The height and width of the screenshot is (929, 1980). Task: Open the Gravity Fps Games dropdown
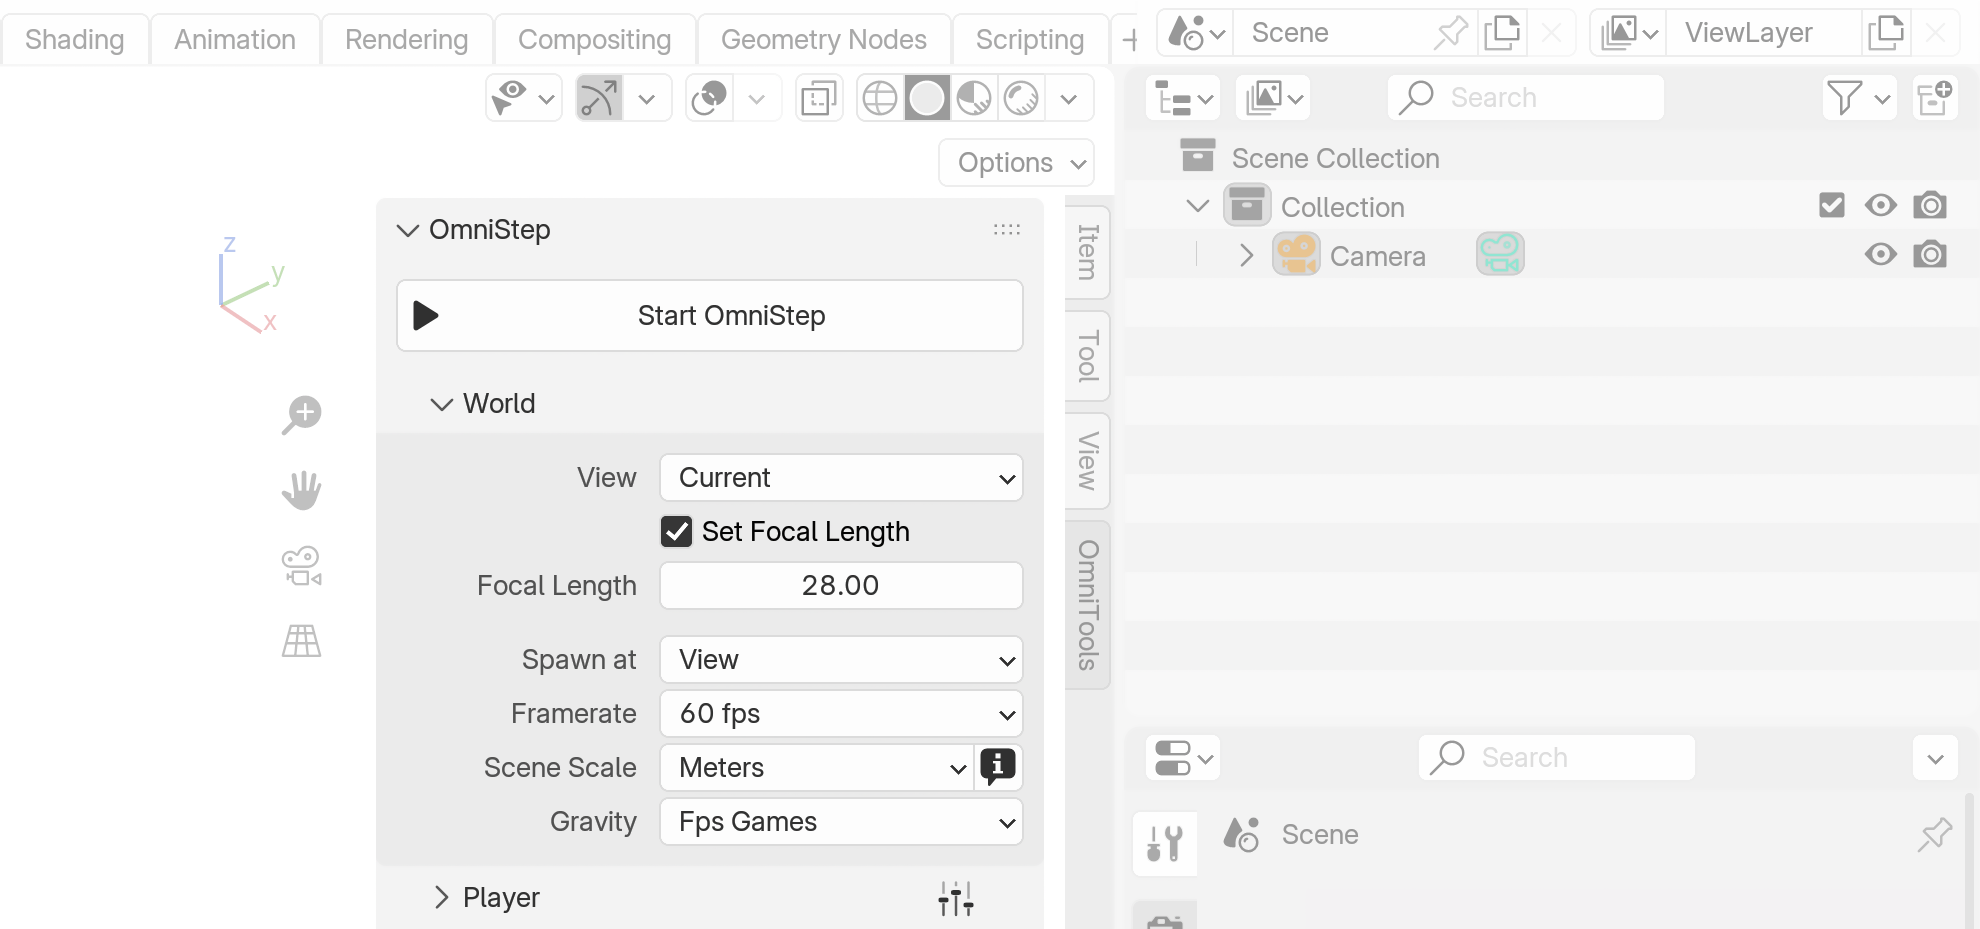[x=841, y=822]
